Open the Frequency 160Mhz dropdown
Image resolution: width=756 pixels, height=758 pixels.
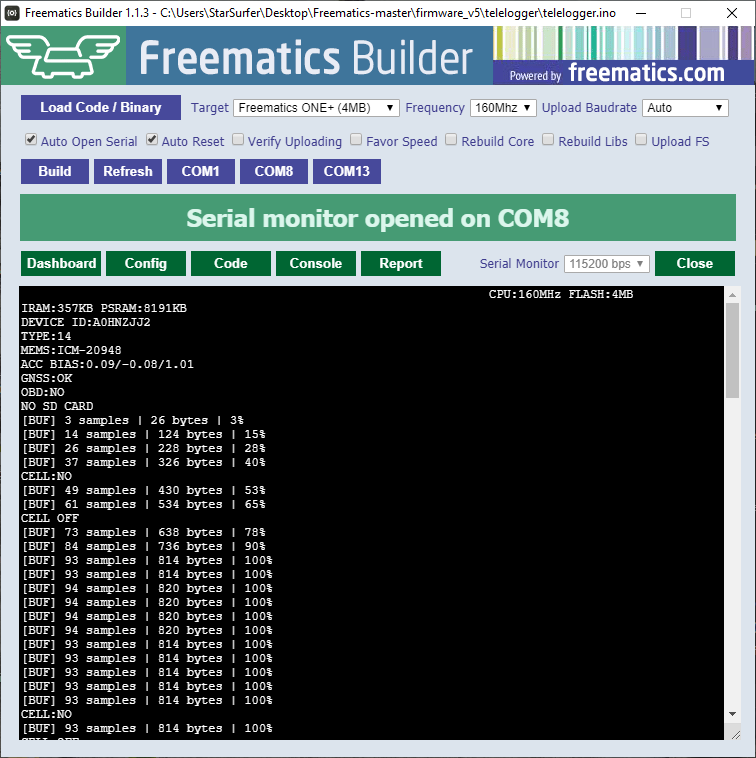[503, 108]
